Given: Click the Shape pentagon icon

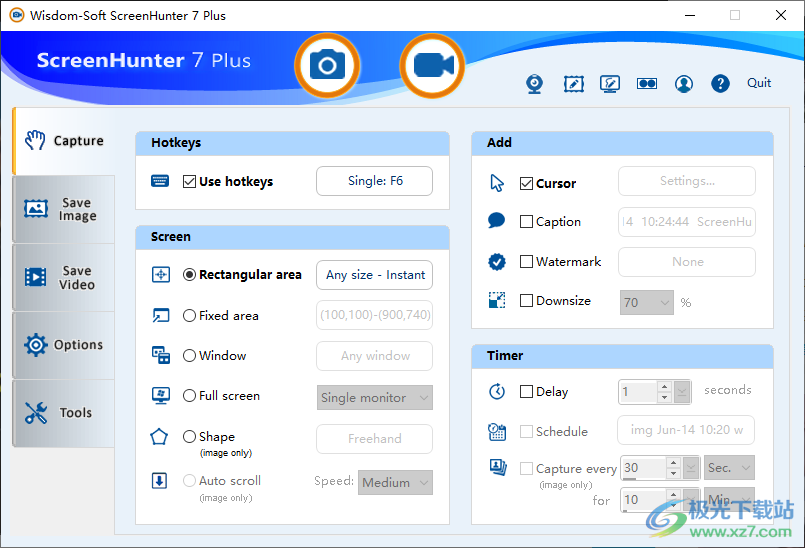Looking at the screenshot, I should pyautogui.click(x=159, y=437).
